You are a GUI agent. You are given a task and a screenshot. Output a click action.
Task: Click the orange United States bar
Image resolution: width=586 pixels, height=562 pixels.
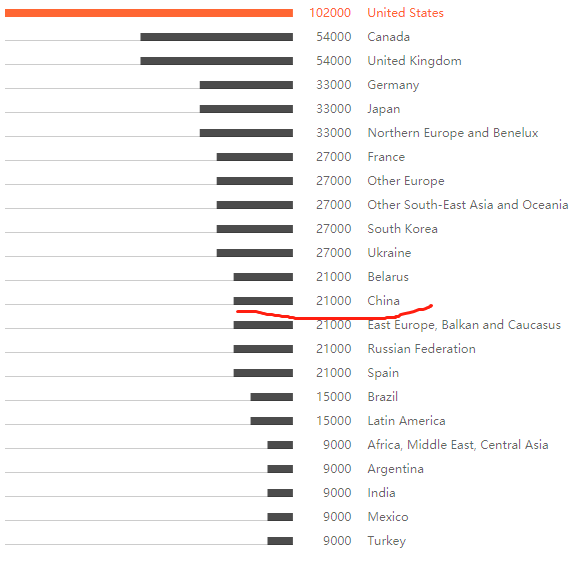(x=149, y=13)
